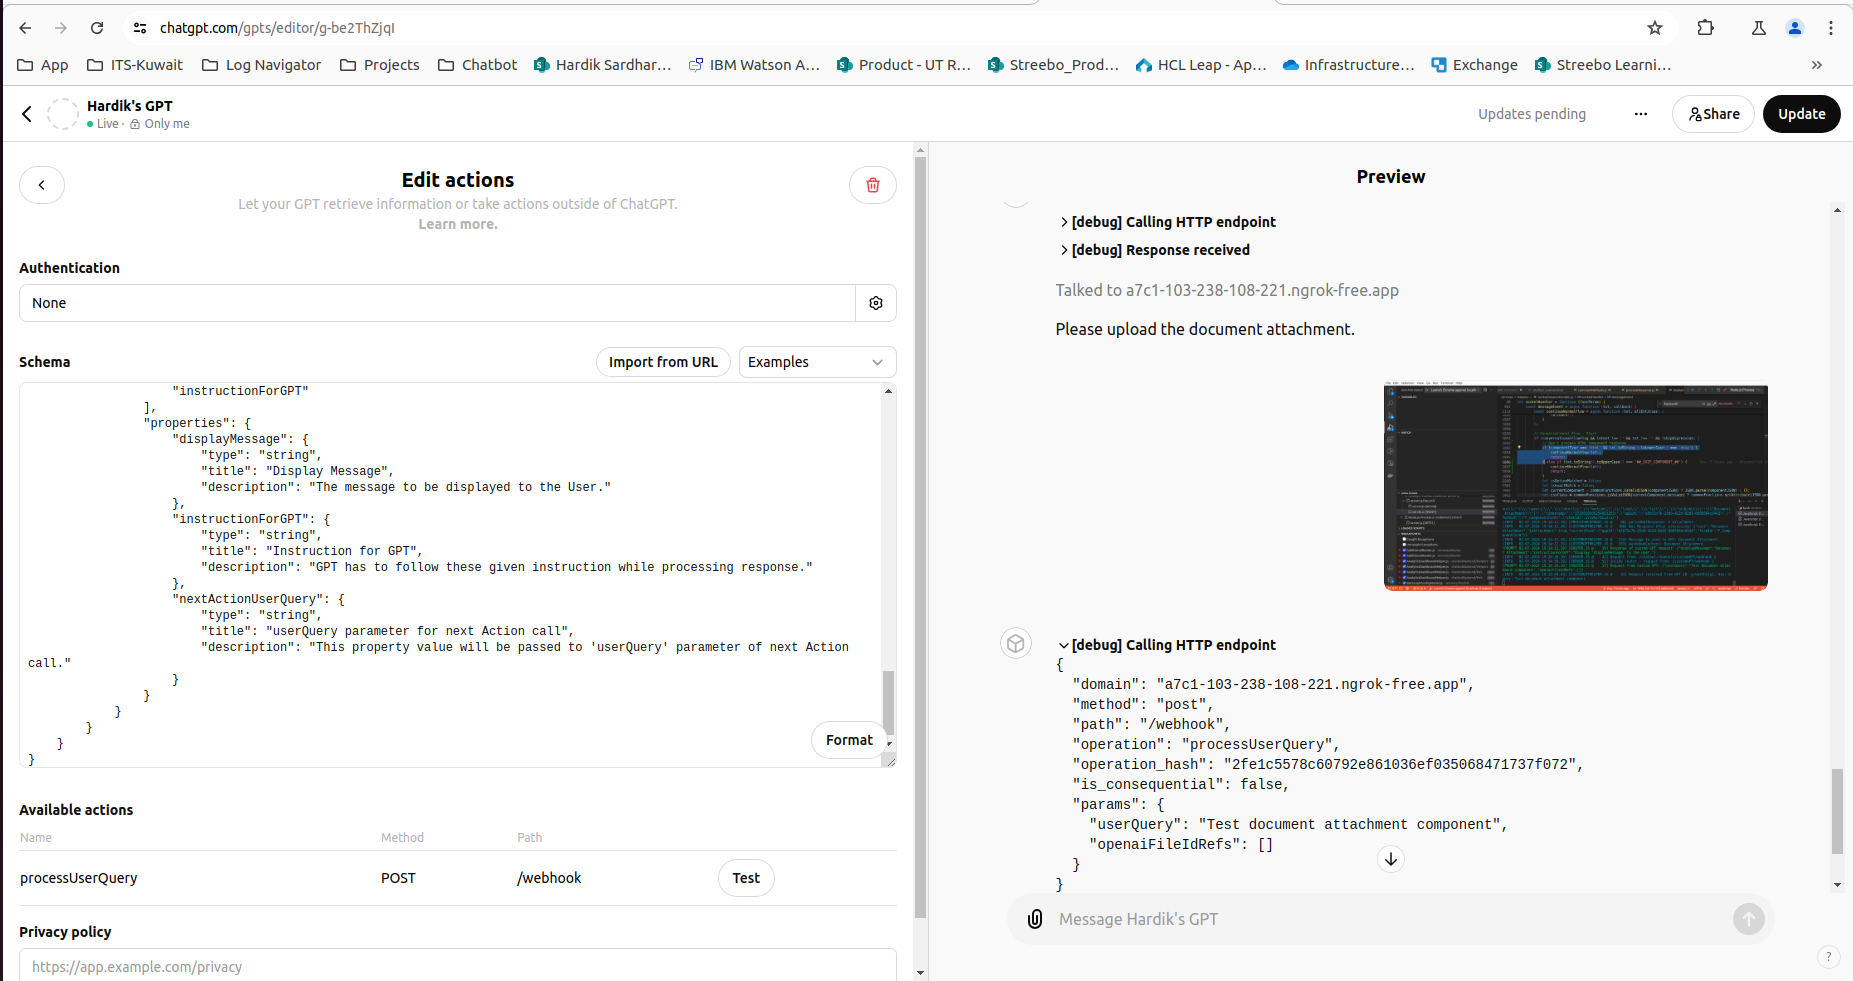Screen dimensions: 1853x981
Task: Import schema from URL
Action: point(663,362)
